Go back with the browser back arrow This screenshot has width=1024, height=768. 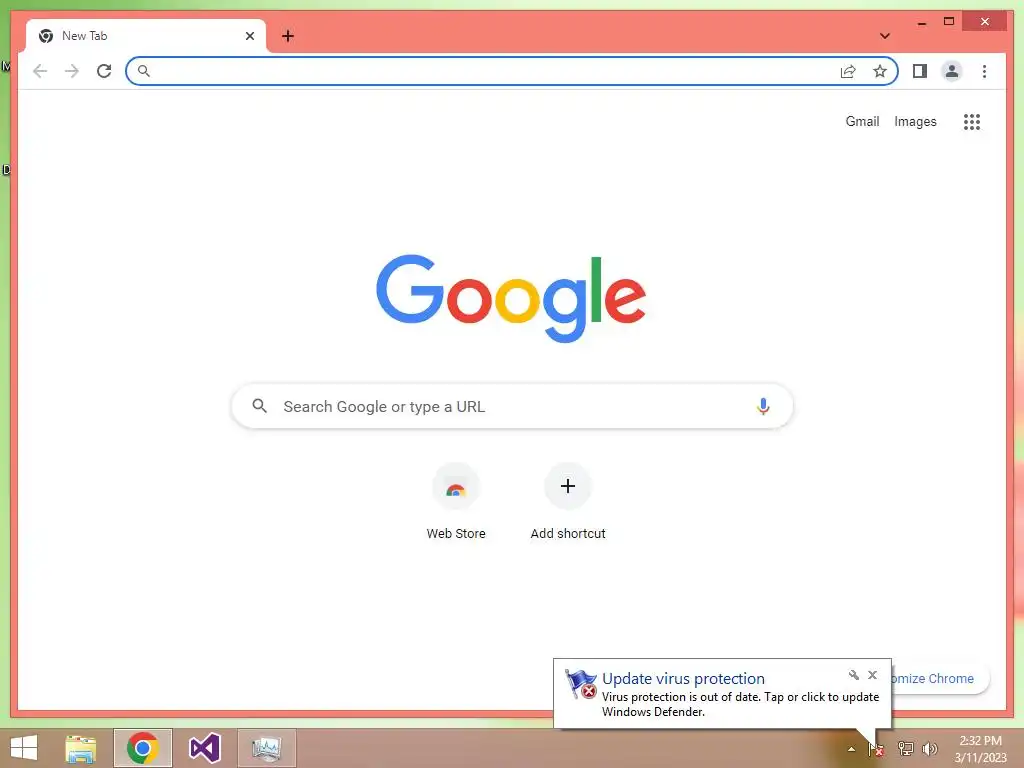40,71
